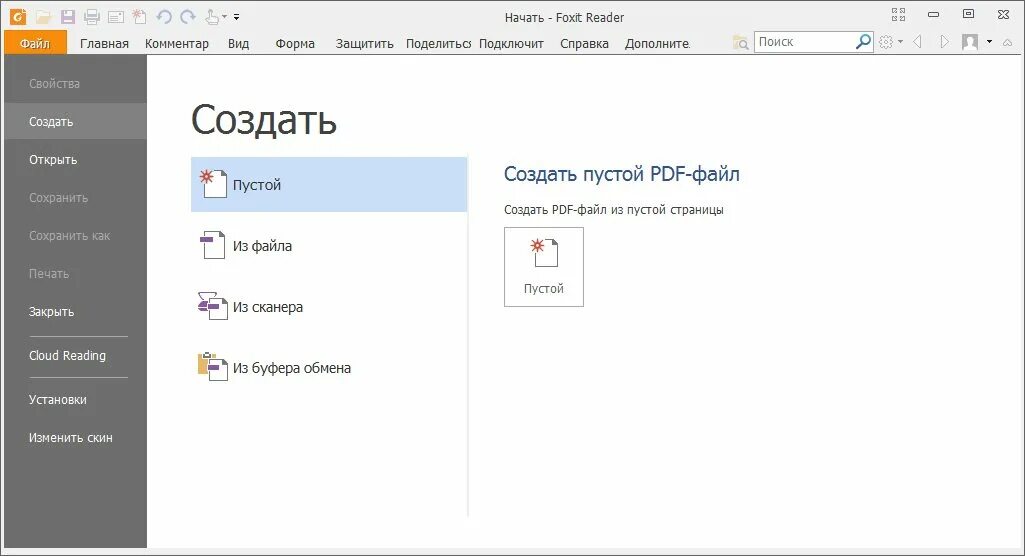Open the Дополните tab
The height and width of the screenshot is (556, 1025).
tap(657, 44)
